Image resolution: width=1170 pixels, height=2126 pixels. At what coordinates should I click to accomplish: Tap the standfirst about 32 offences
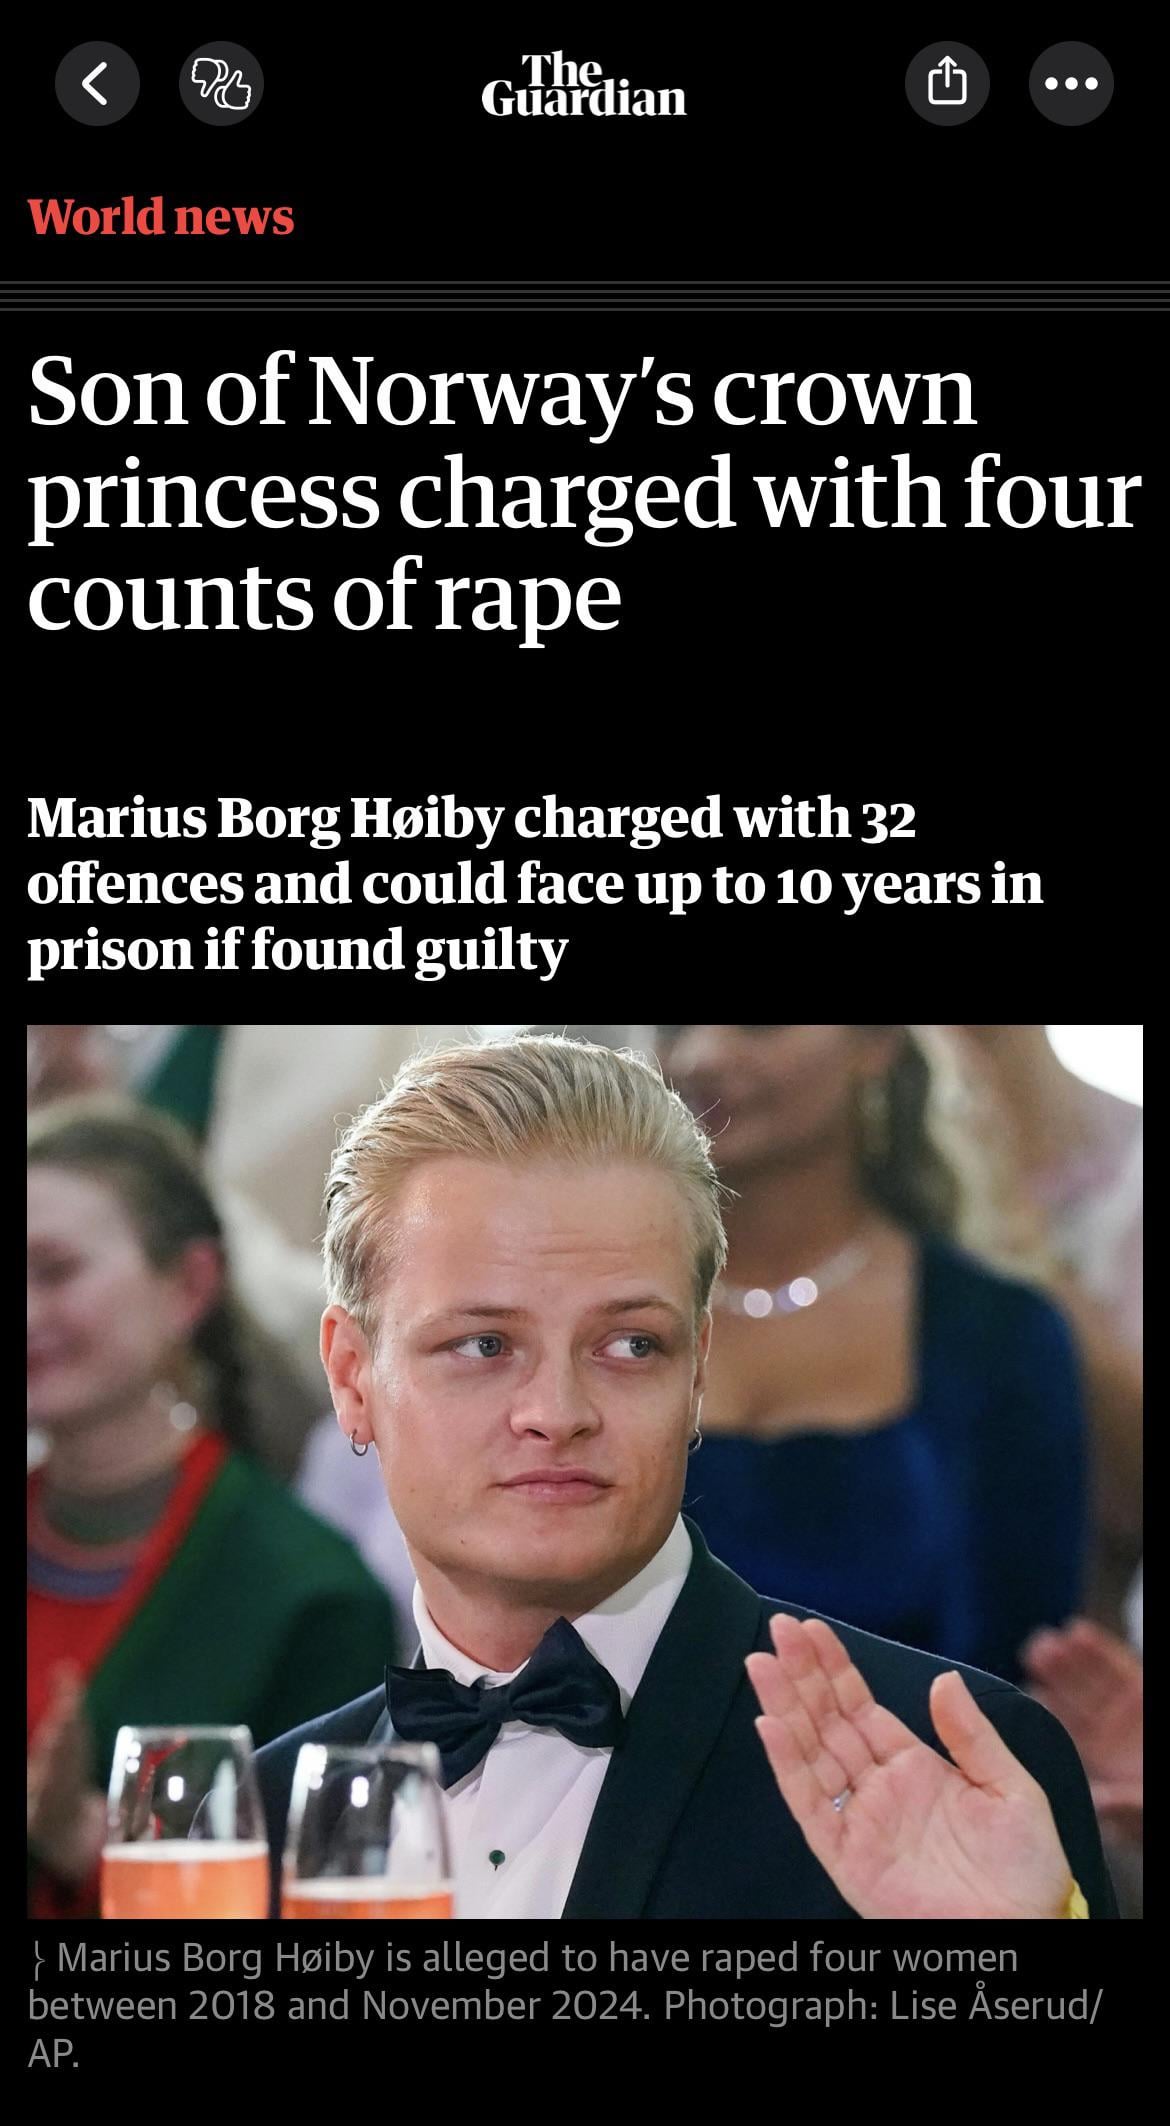coord(535,884)
